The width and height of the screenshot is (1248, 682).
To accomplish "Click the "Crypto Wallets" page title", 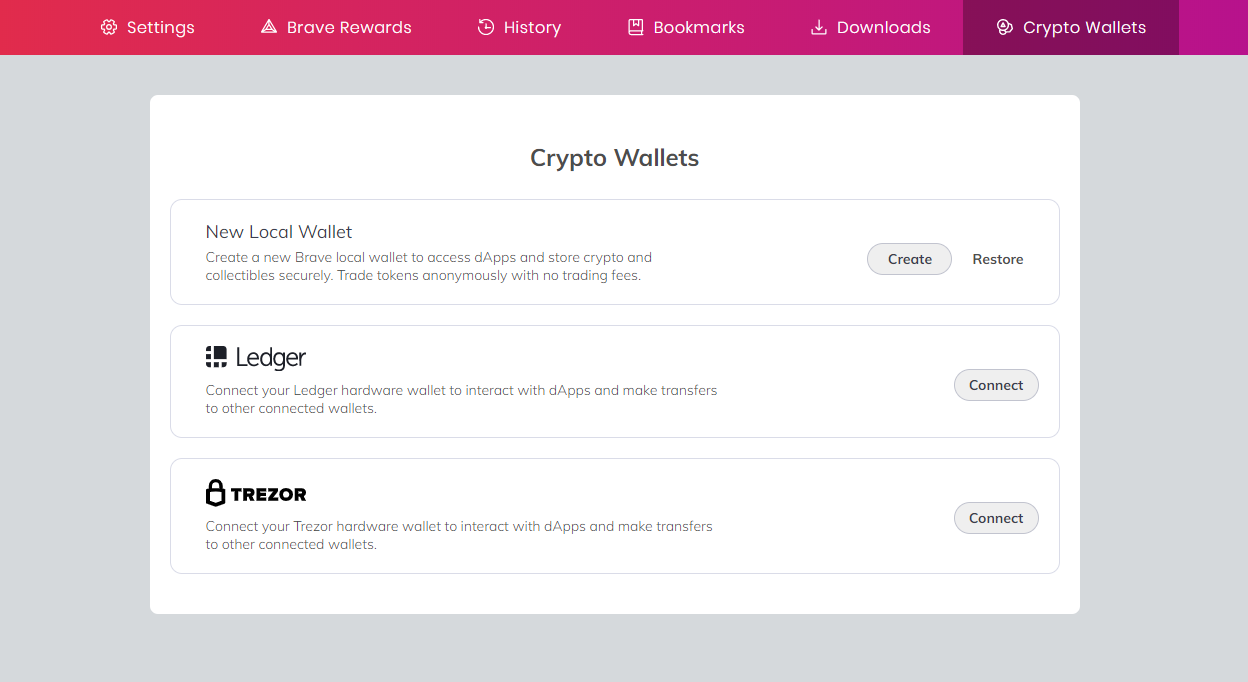I will pos(614,158).
